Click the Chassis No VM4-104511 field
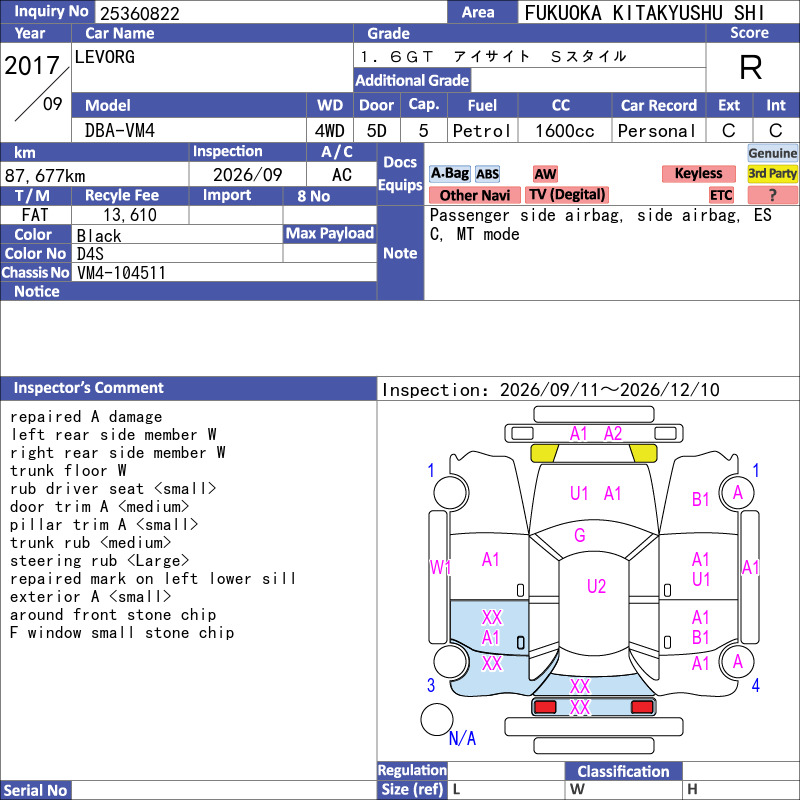 (x=224, y=272)
